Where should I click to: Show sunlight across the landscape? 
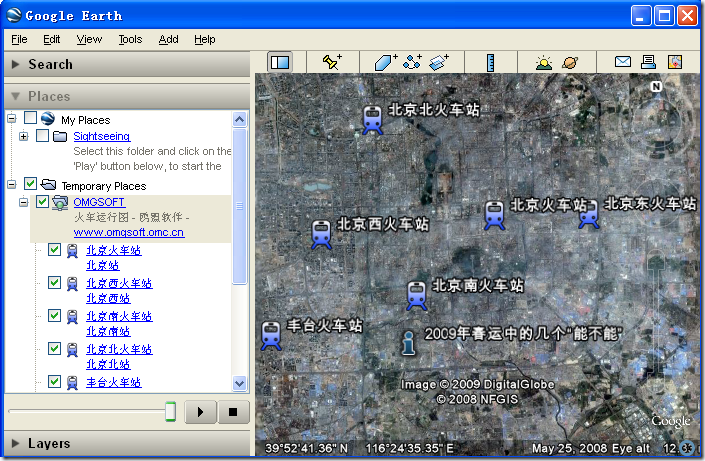click(544, 63)
